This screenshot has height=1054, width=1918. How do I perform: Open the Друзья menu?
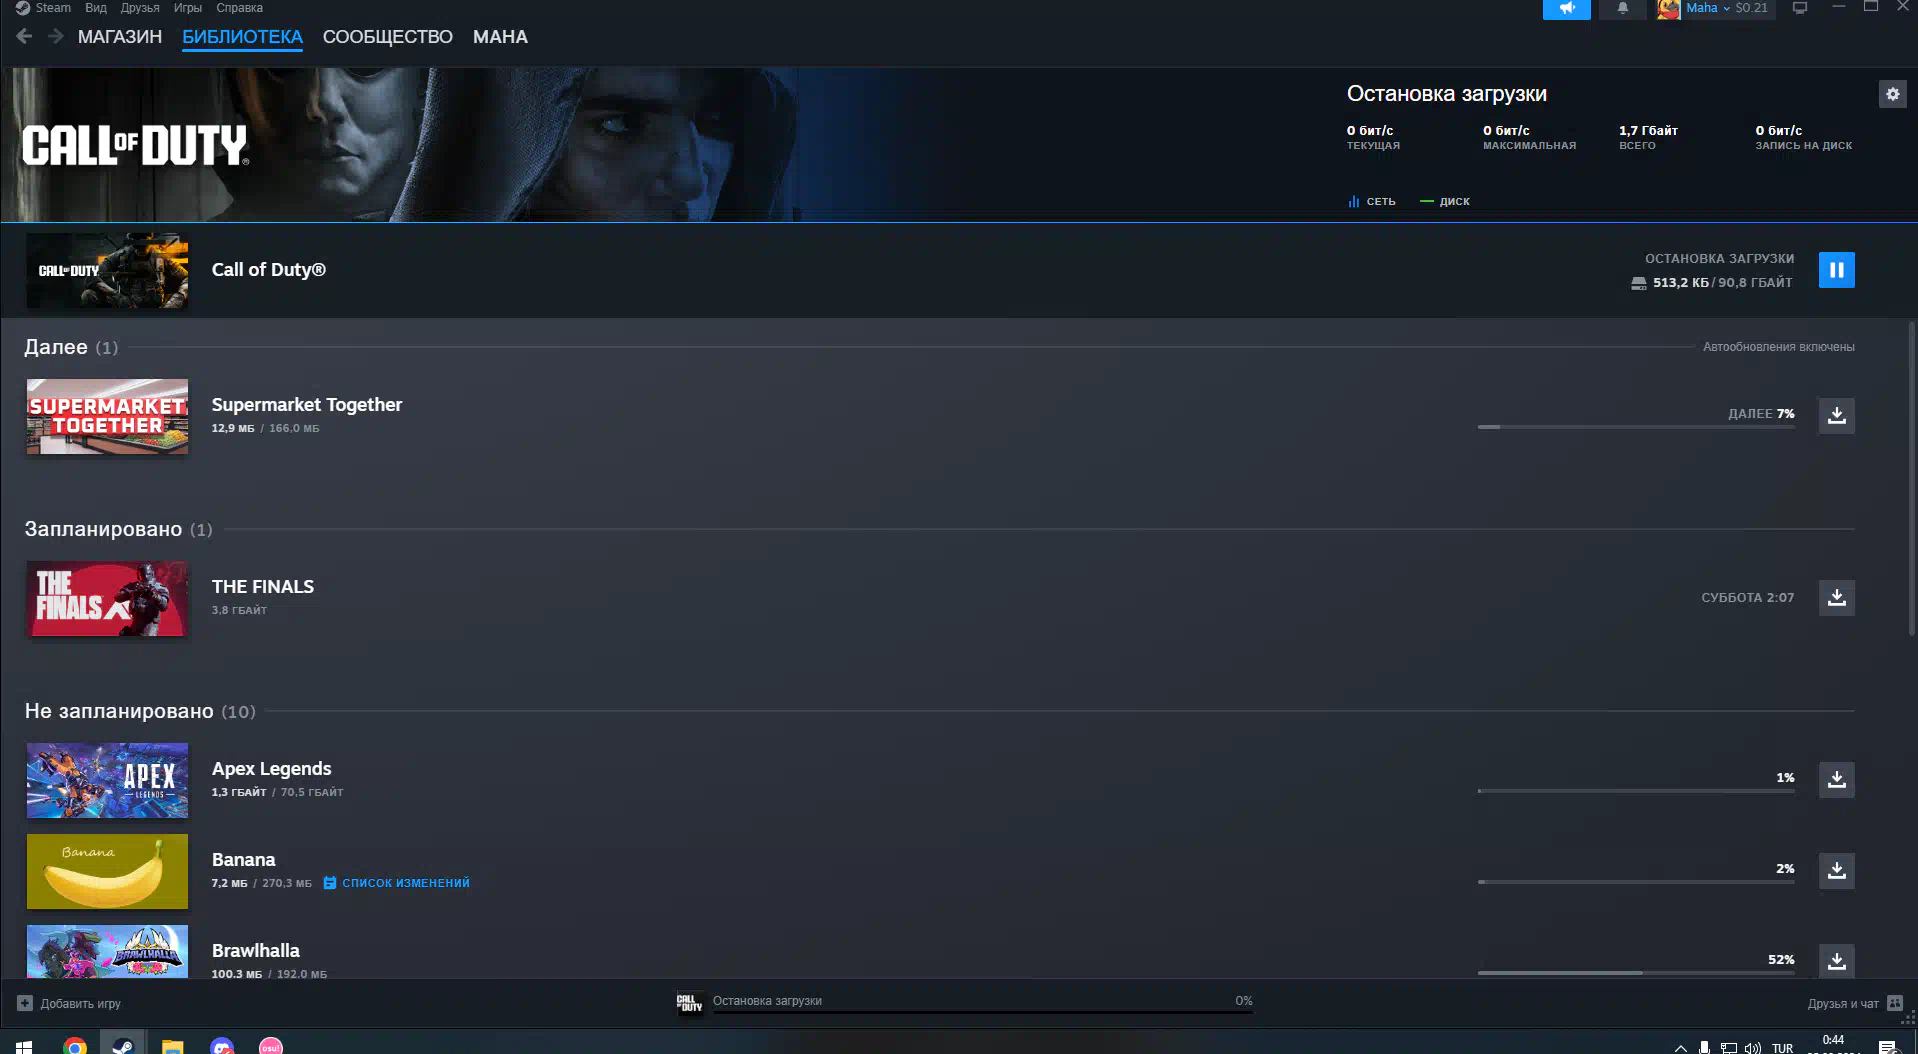[x=140, y=8]
